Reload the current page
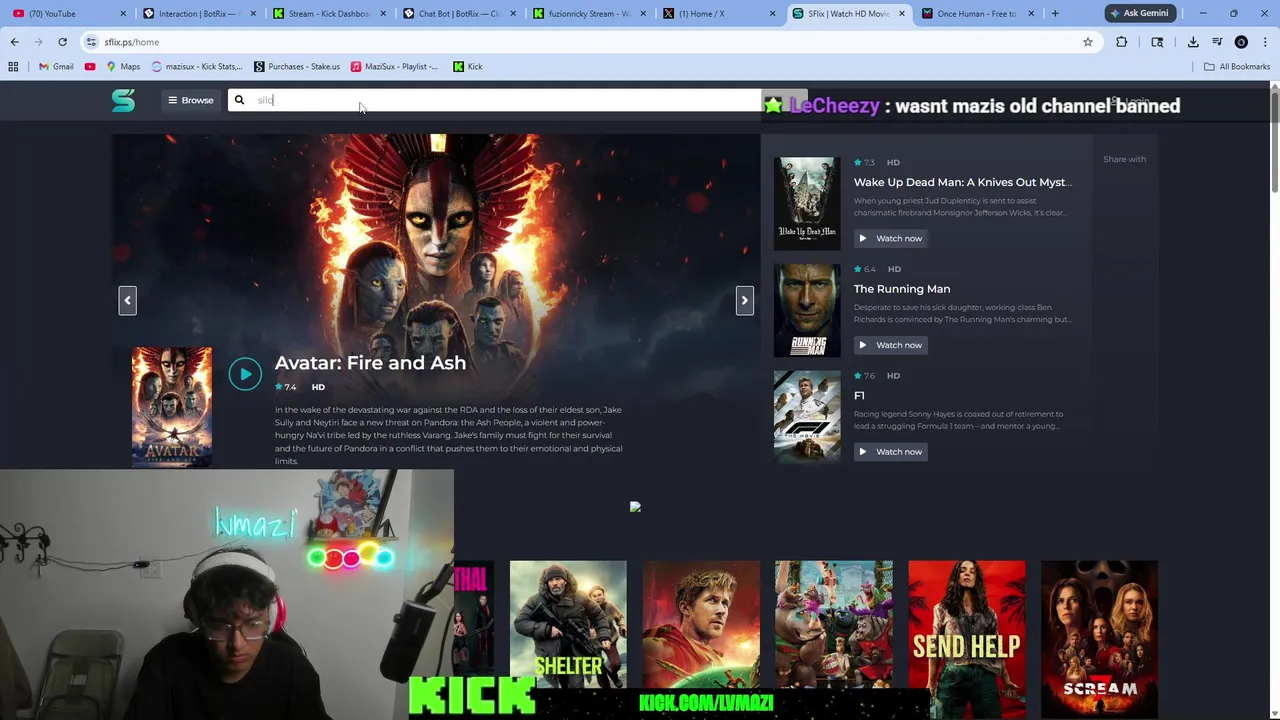Image resolution: width=1280 pixels, height=720 pixels. tap(62, 42)
